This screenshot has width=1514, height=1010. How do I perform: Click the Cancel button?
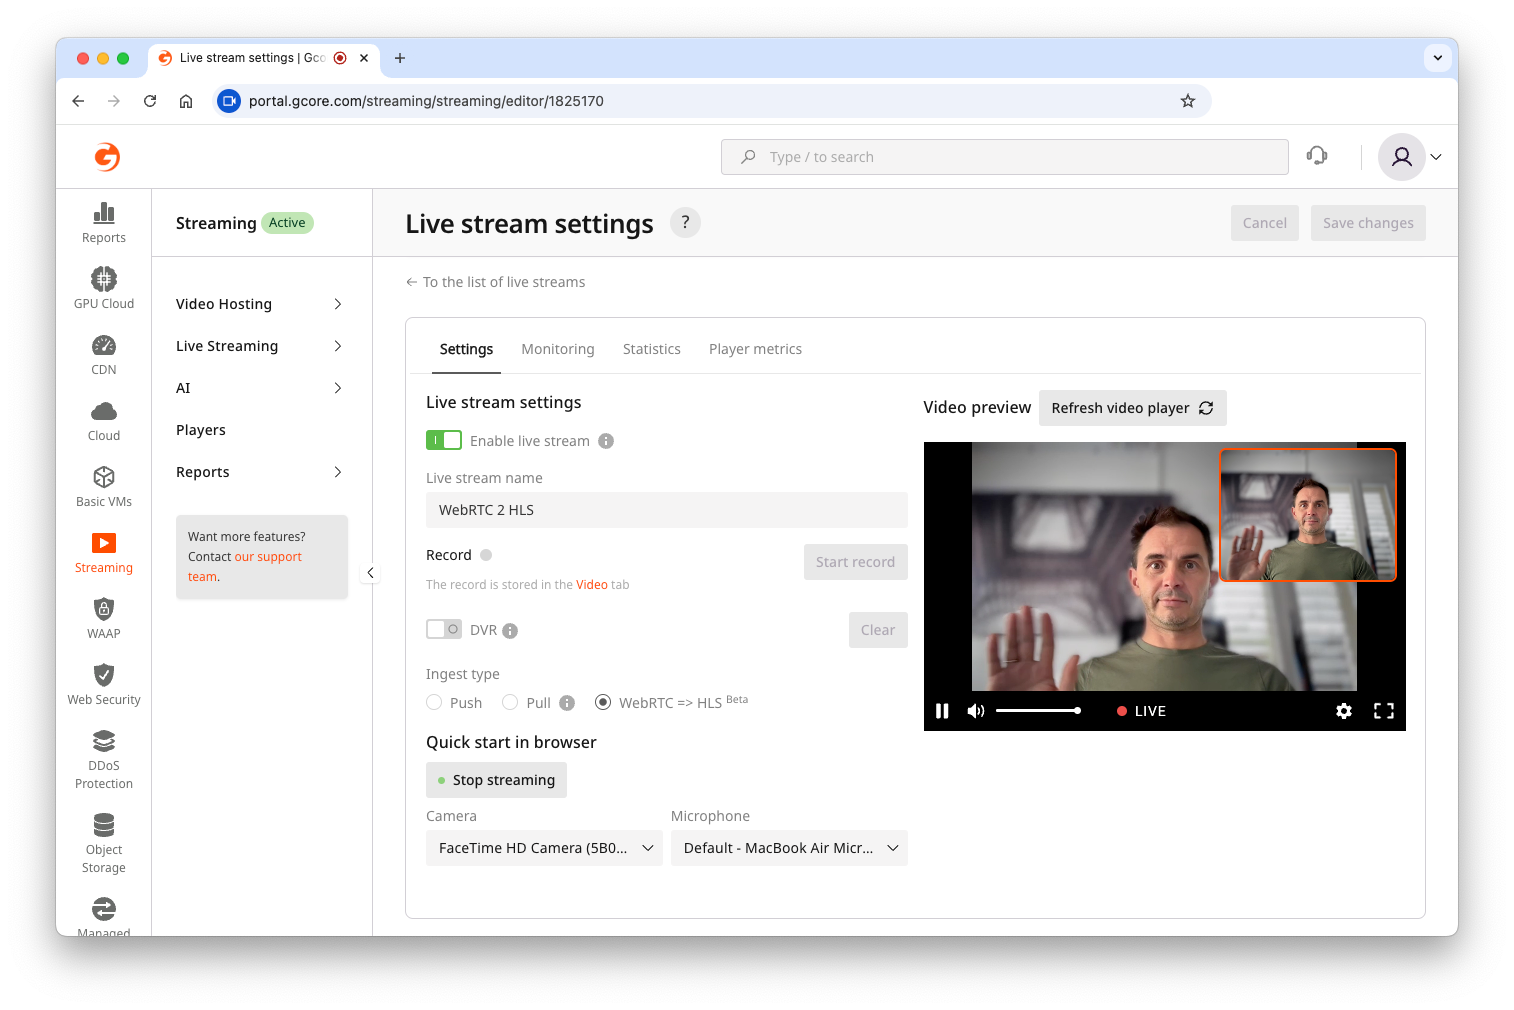1265,223
